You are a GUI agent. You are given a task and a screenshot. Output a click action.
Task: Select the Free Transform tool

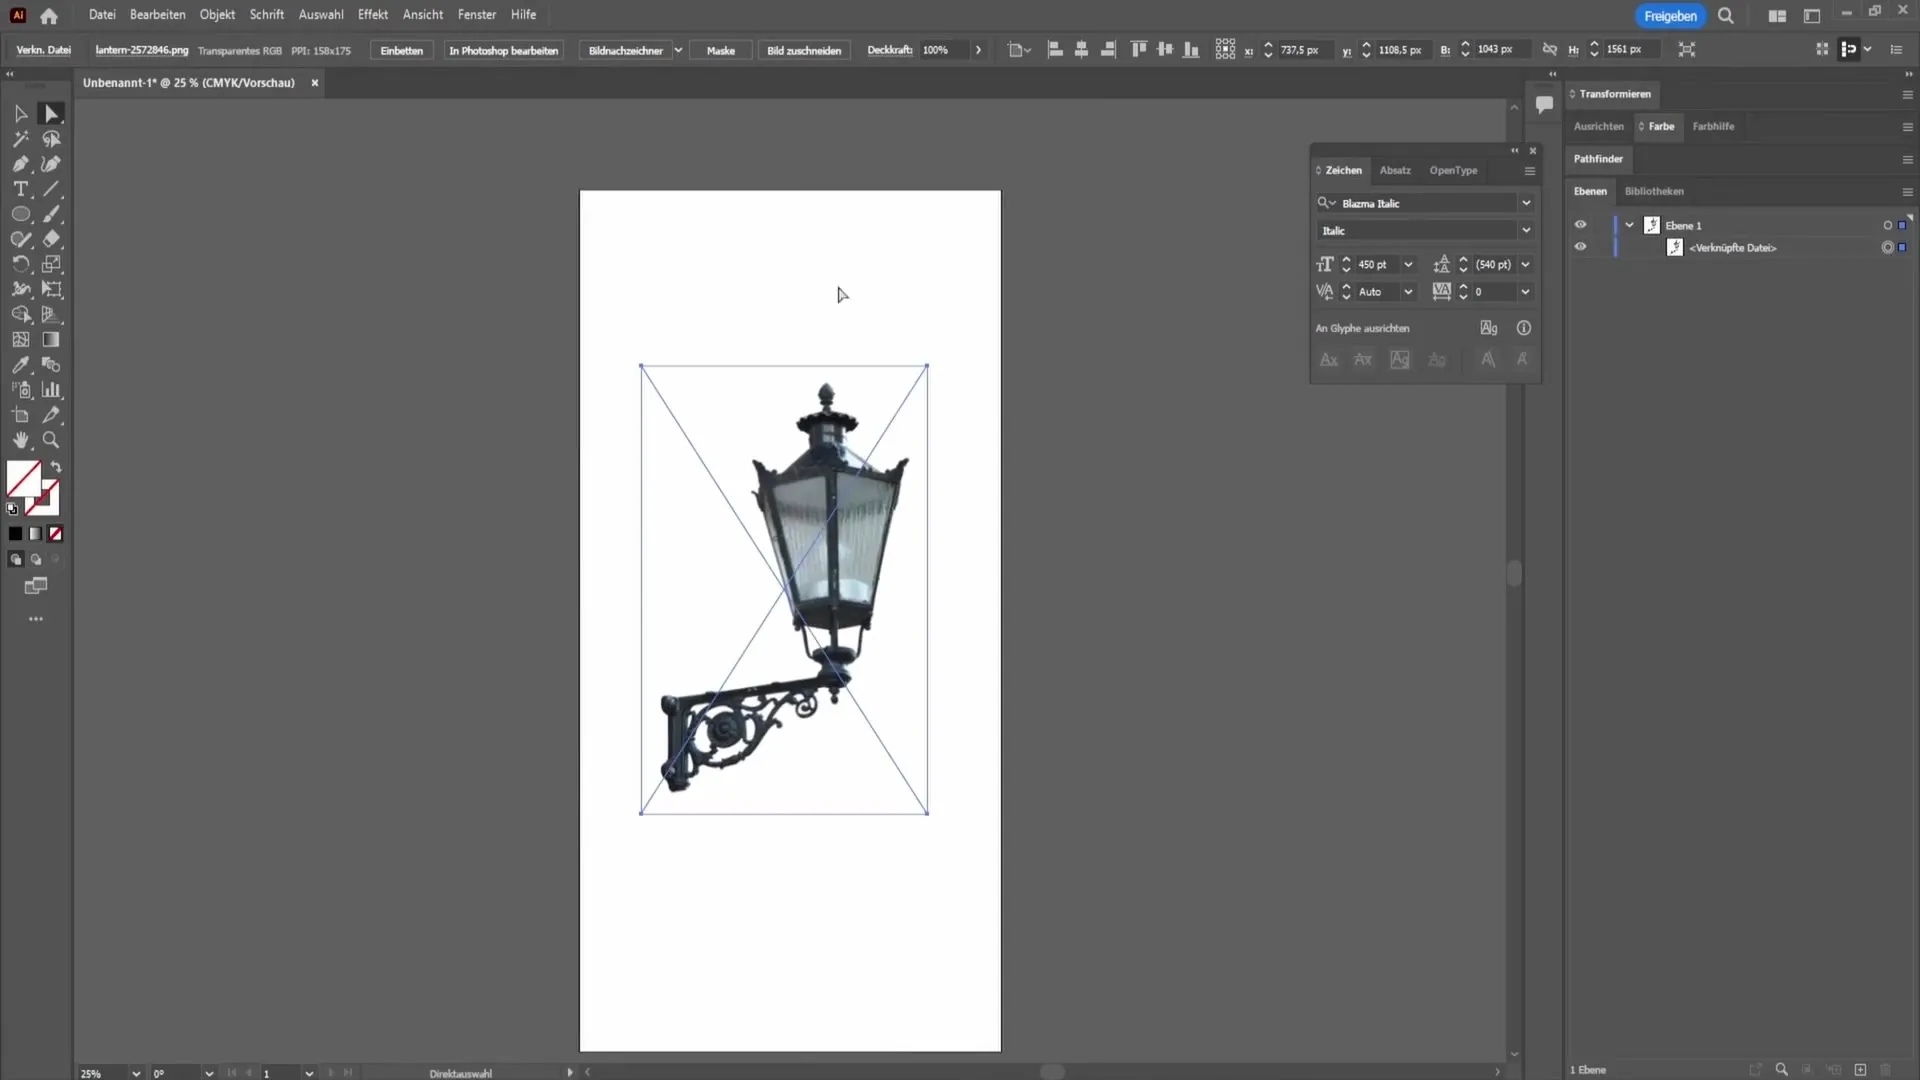51,289
